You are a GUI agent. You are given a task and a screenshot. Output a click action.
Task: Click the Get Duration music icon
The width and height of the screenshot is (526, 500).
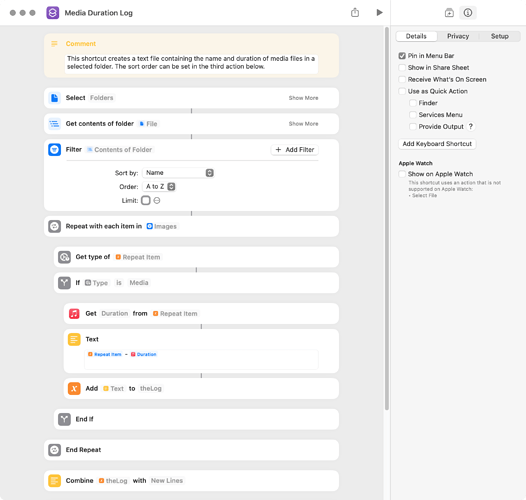coord(74,313)
